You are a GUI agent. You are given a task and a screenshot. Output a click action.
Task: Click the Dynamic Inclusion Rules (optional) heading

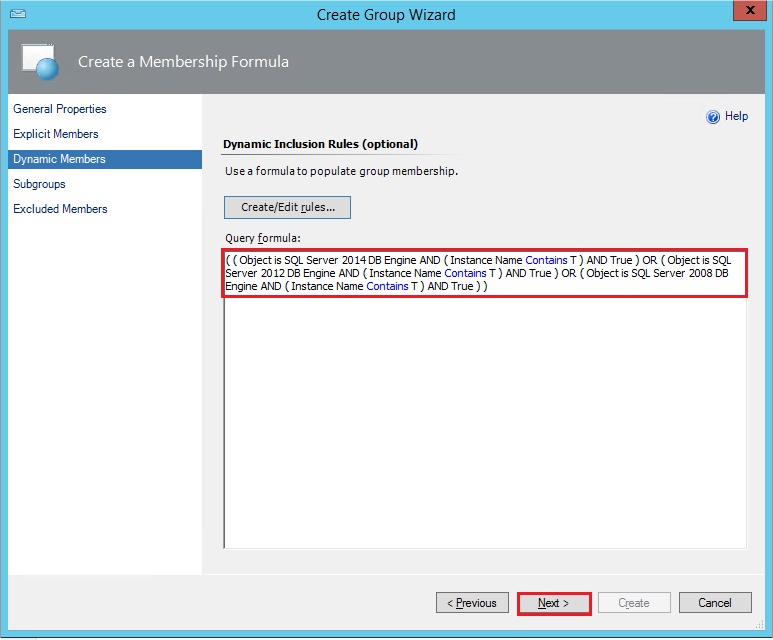(320, 144)
